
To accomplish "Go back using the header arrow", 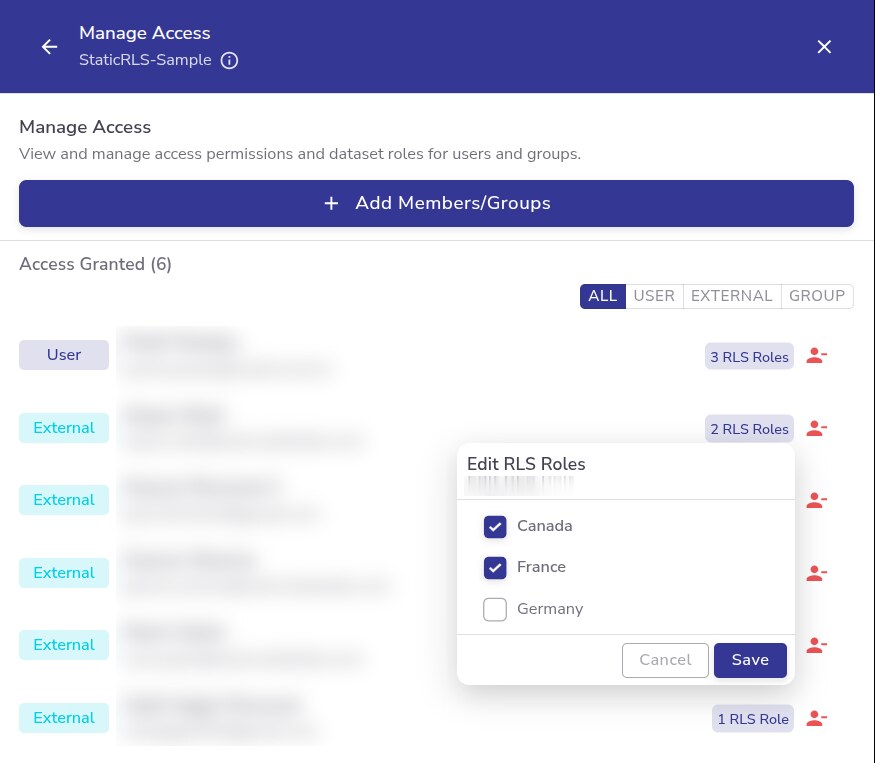I will coord(50,46).
